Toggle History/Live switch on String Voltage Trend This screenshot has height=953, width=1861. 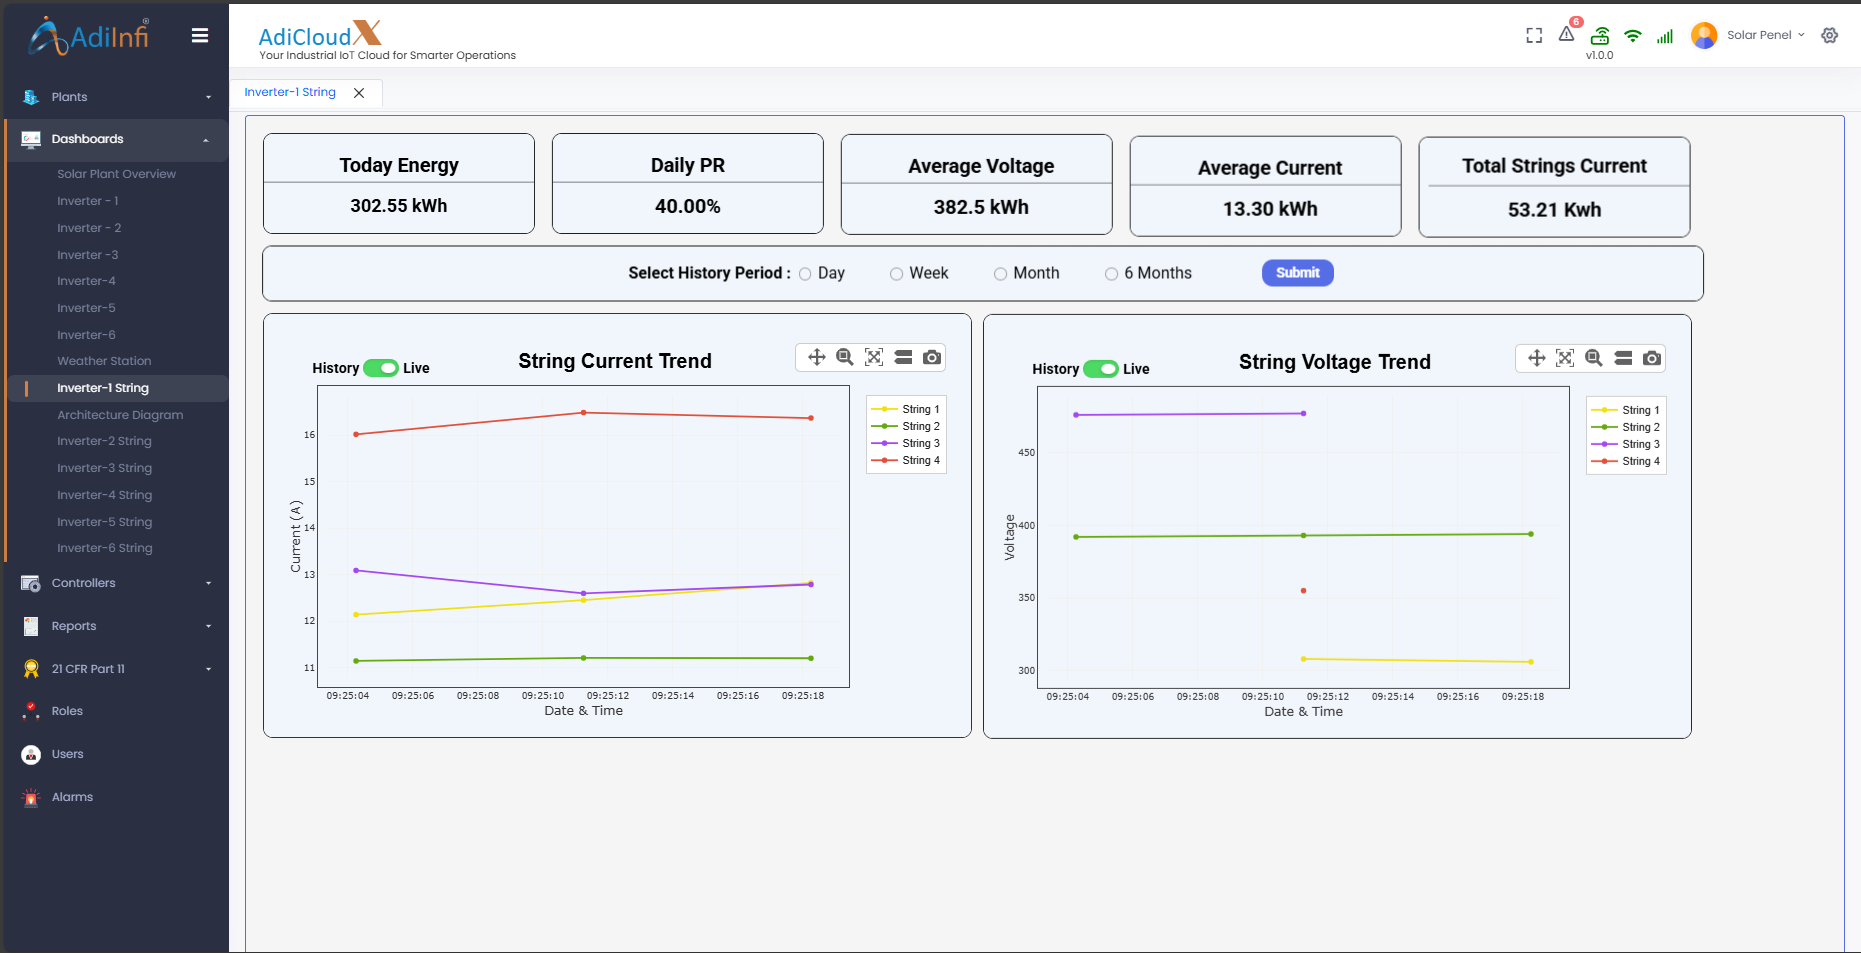(x=1101, y=369)
